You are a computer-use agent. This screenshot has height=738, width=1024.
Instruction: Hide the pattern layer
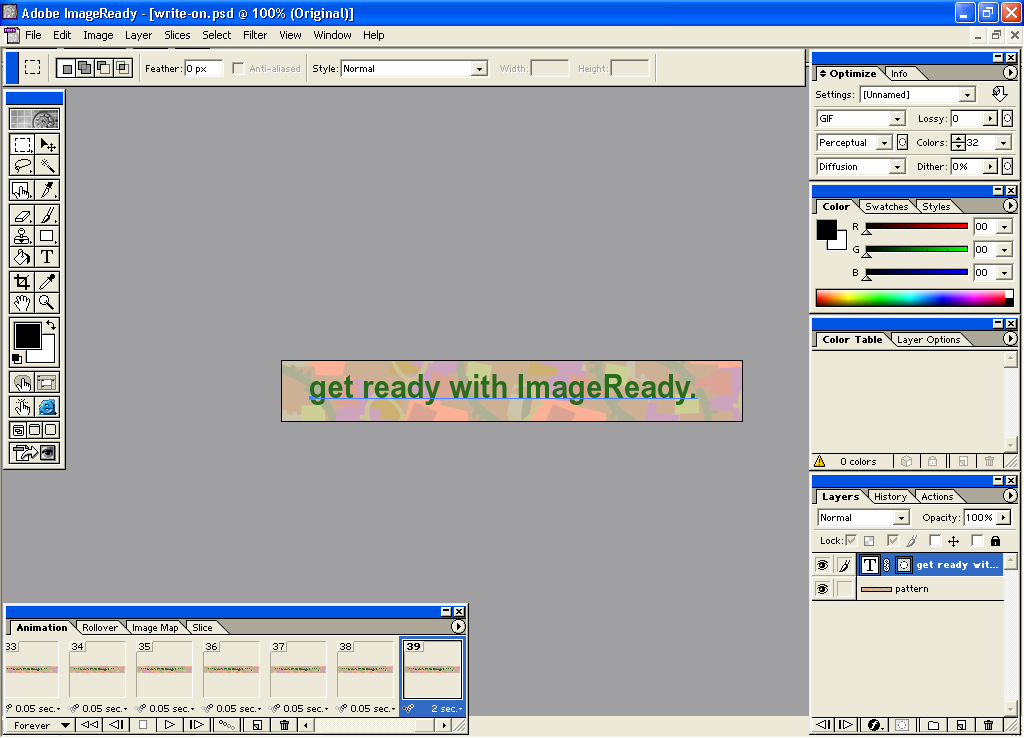(x=822, y=589)
